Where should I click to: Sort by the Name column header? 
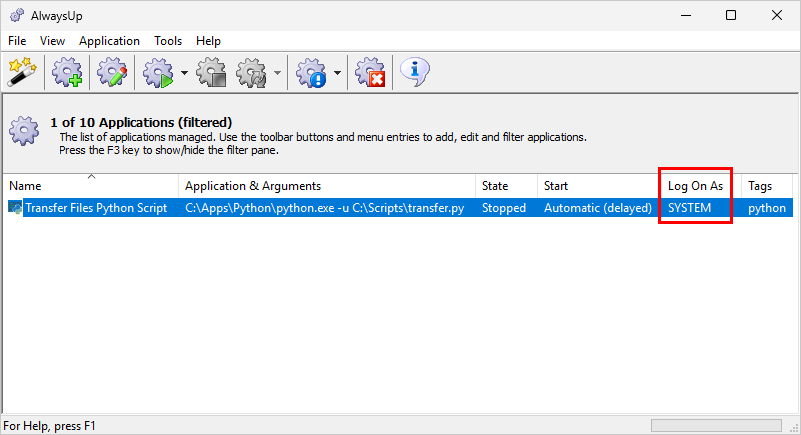(91, 186)
